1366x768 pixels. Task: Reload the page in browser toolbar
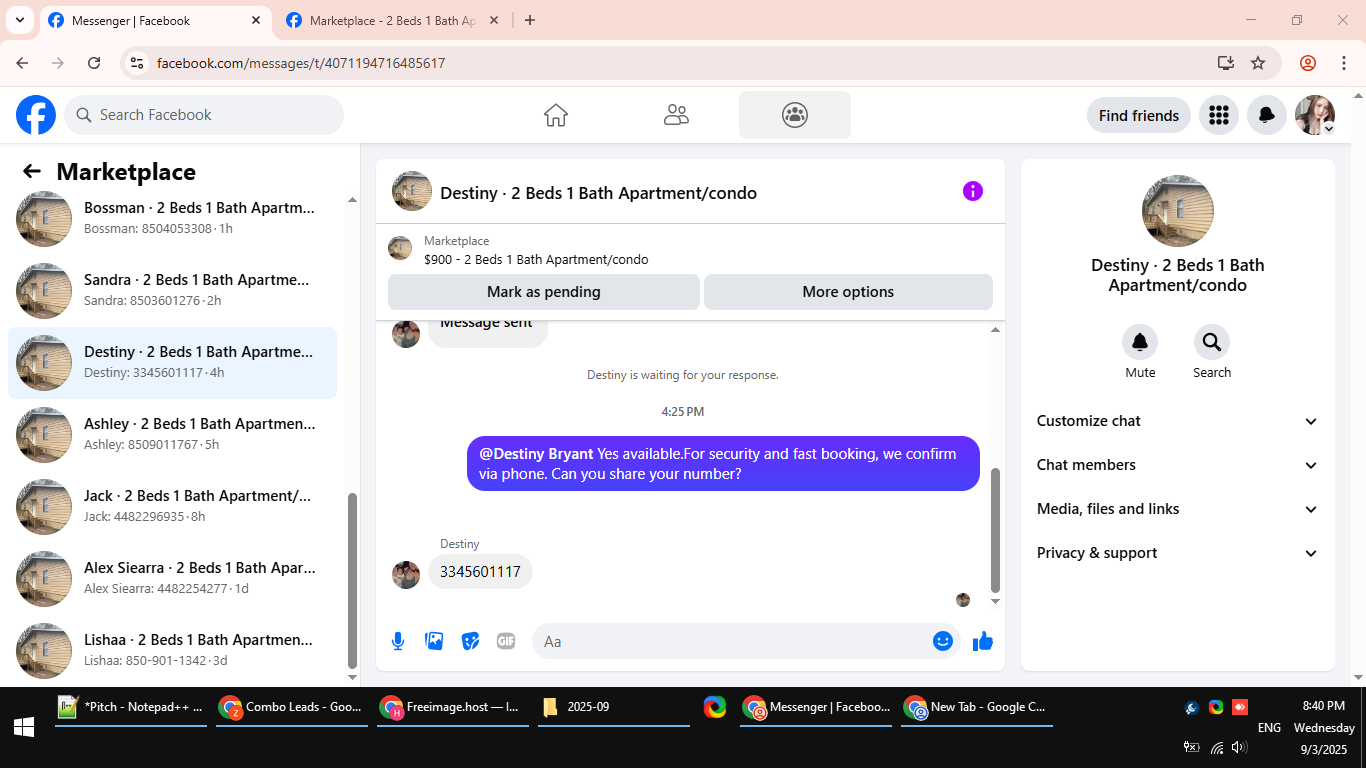[x=94, y=63]
